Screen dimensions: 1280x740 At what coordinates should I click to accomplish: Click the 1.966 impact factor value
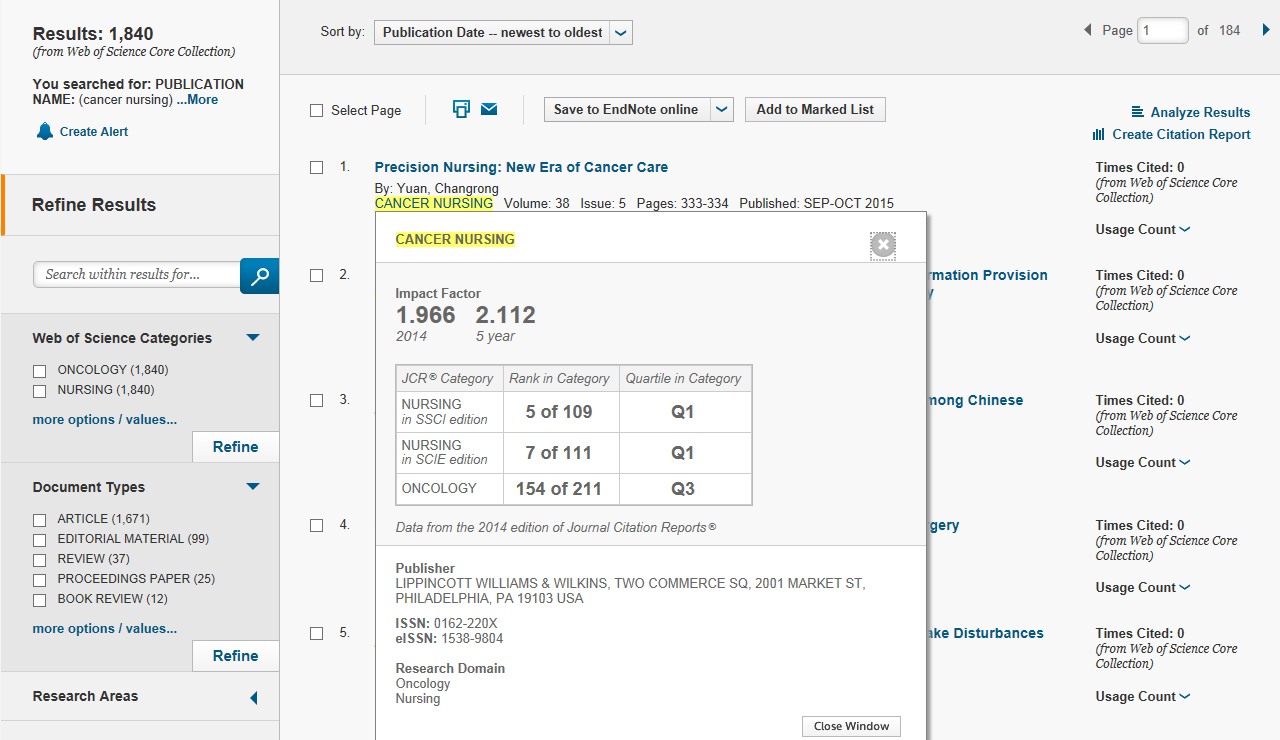point(426,315)
